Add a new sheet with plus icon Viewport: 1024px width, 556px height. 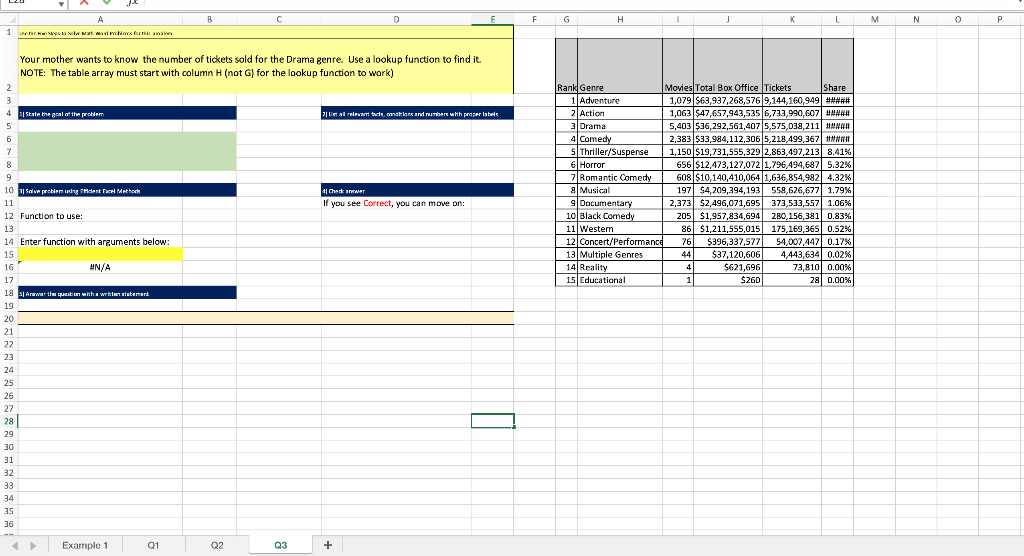click(x=328, y=545)
